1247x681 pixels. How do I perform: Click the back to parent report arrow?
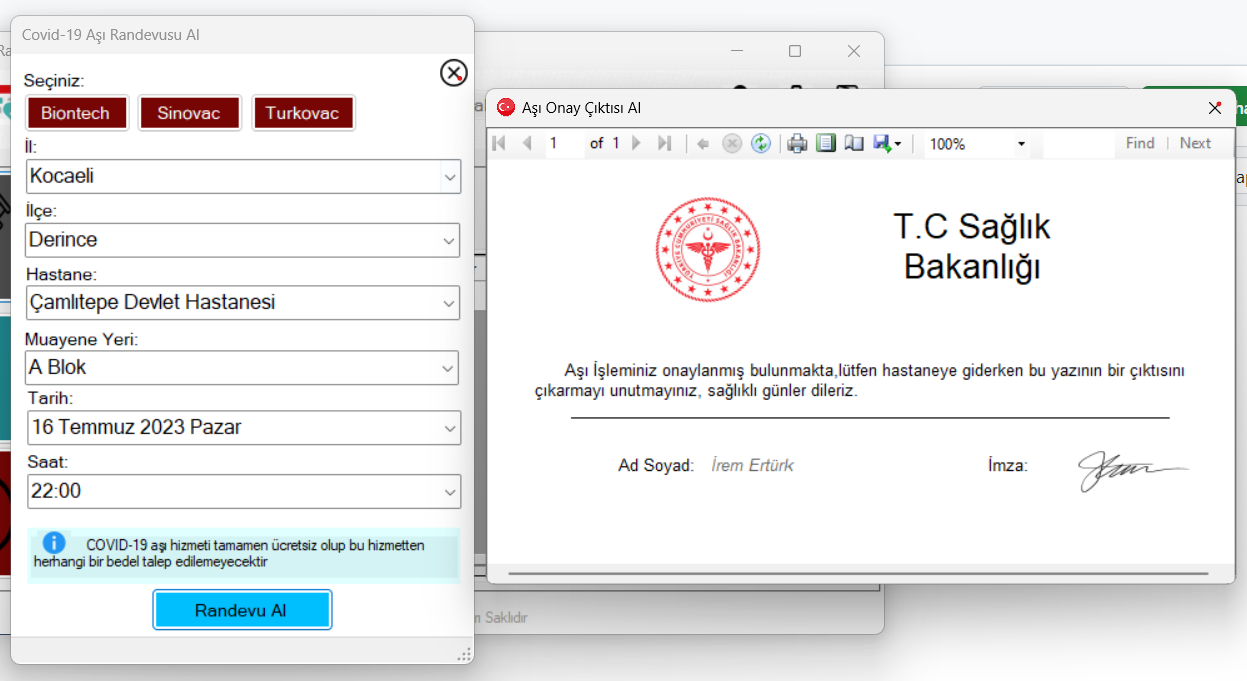[703, 144]
